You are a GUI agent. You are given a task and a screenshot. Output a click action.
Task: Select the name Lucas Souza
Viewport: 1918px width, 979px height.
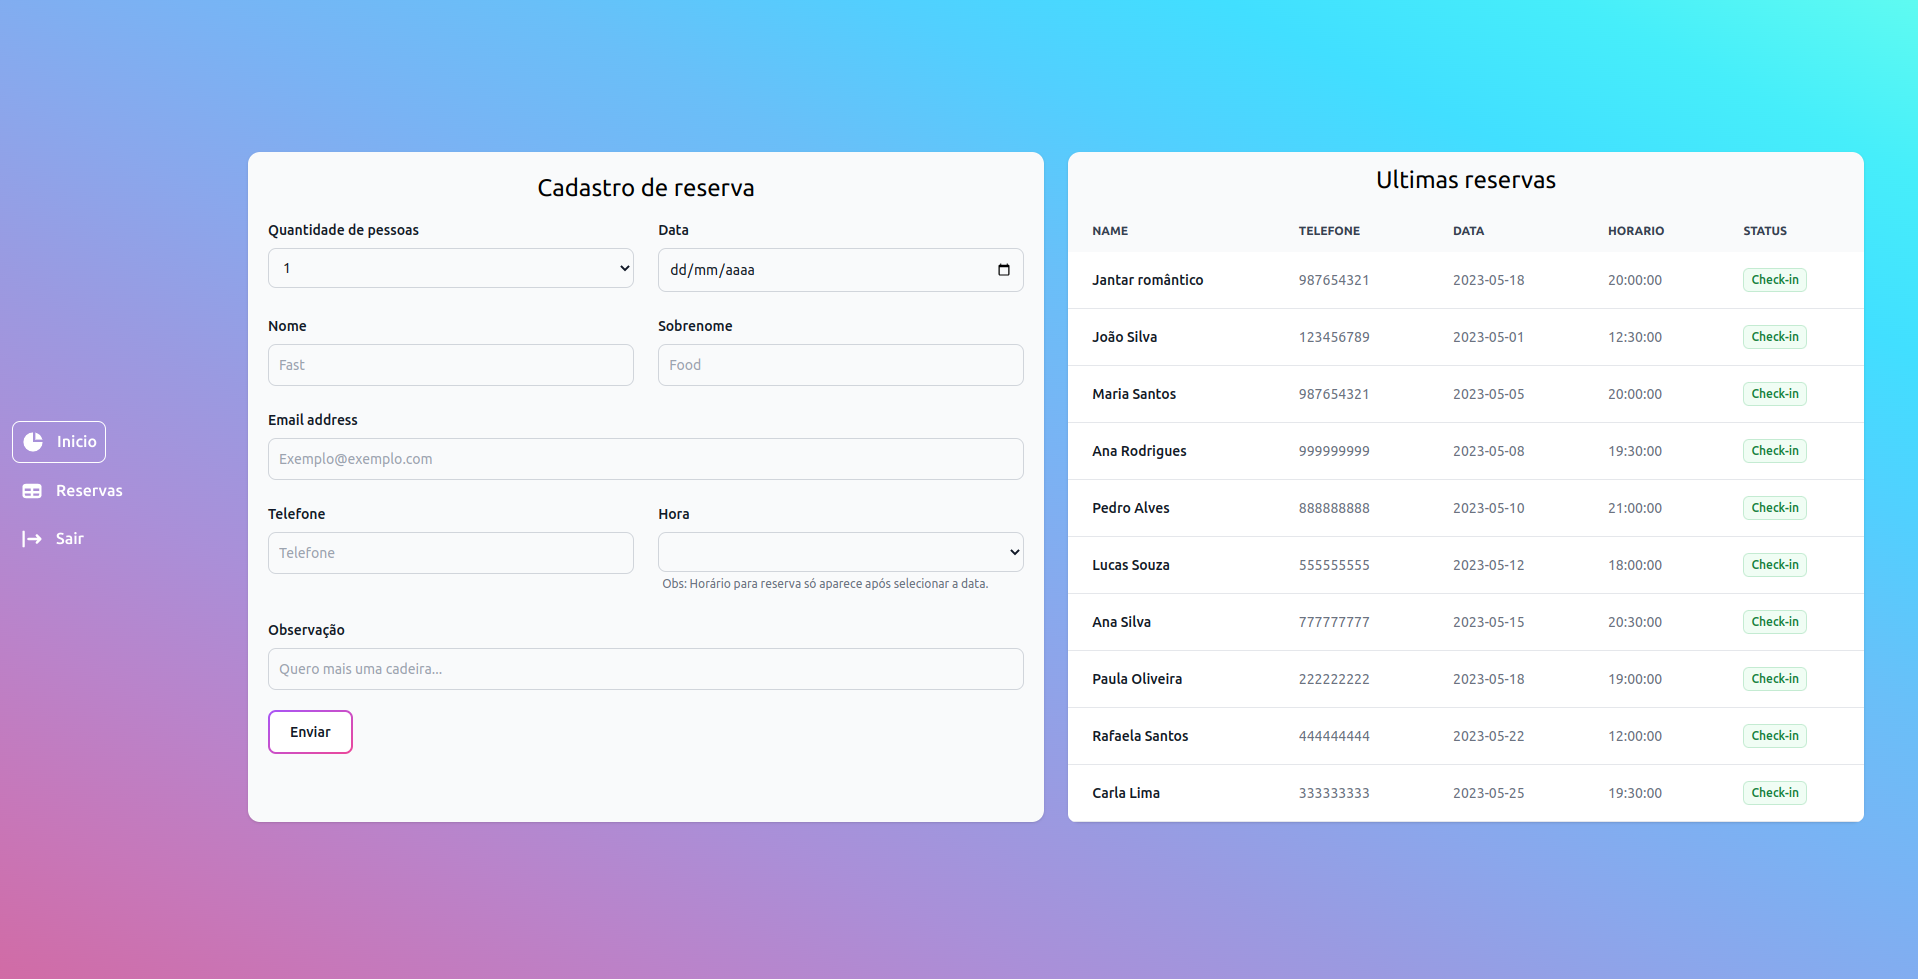point(1130,565)
